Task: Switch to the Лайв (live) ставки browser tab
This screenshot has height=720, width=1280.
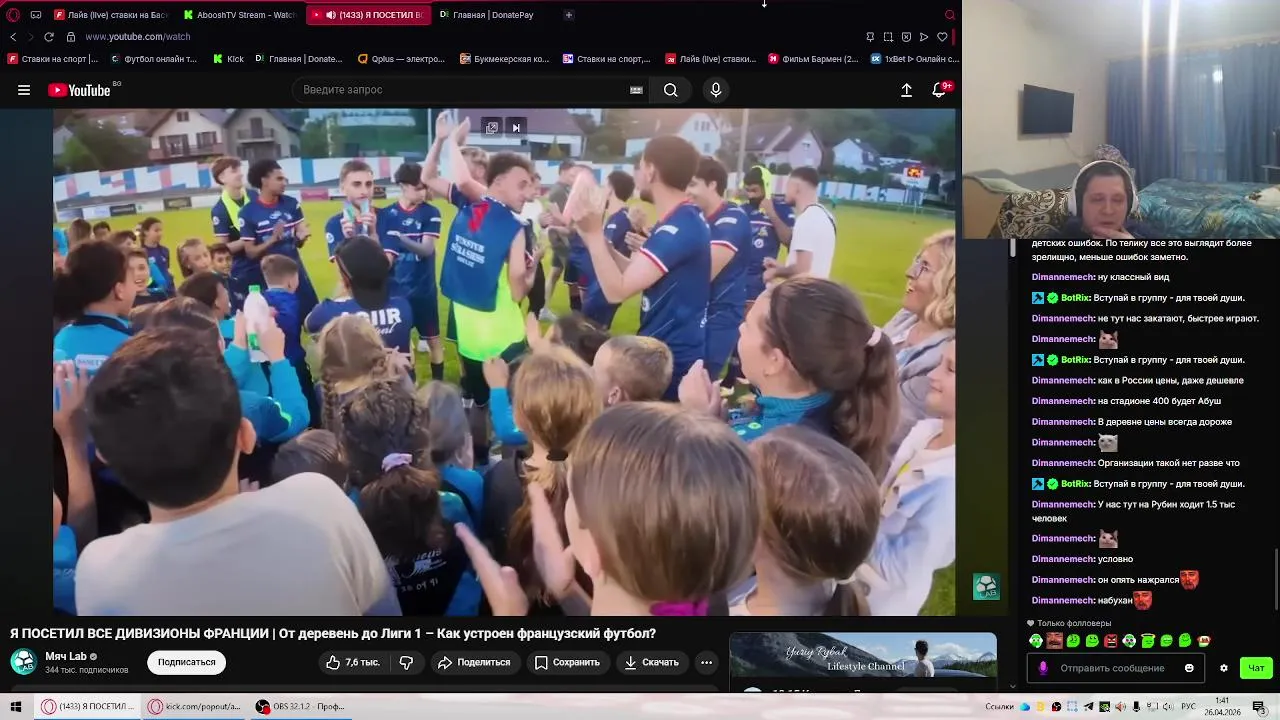Action: (110, 15)
